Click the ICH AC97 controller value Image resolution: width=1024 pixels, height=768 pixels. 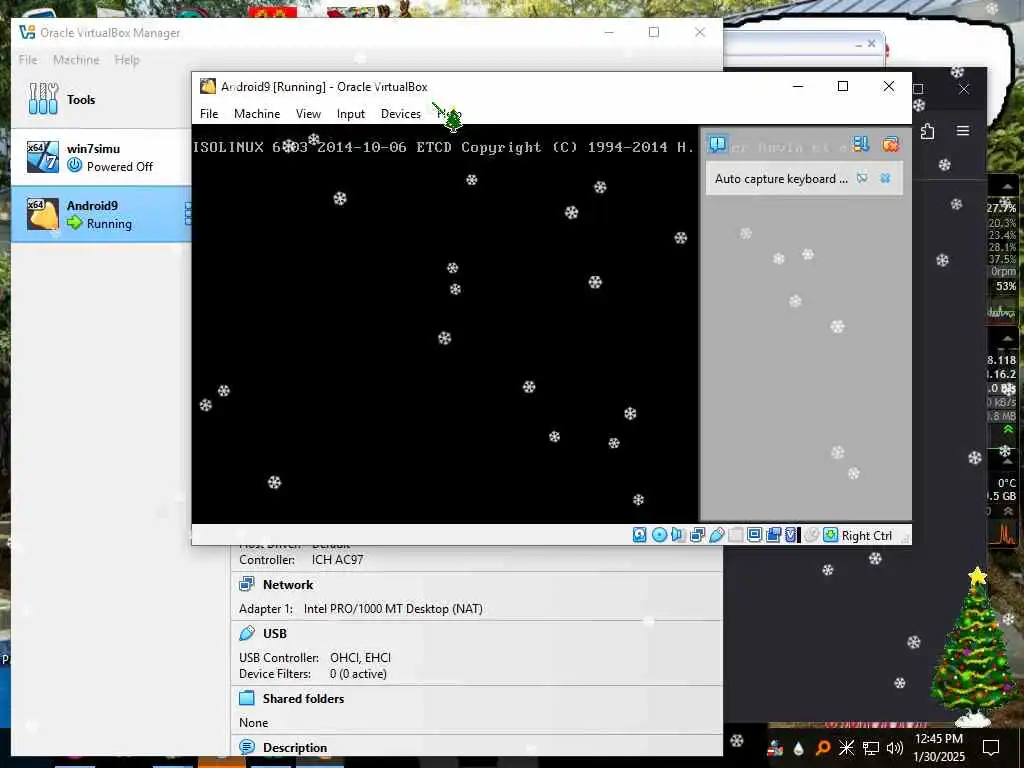(x=337, y=560)
